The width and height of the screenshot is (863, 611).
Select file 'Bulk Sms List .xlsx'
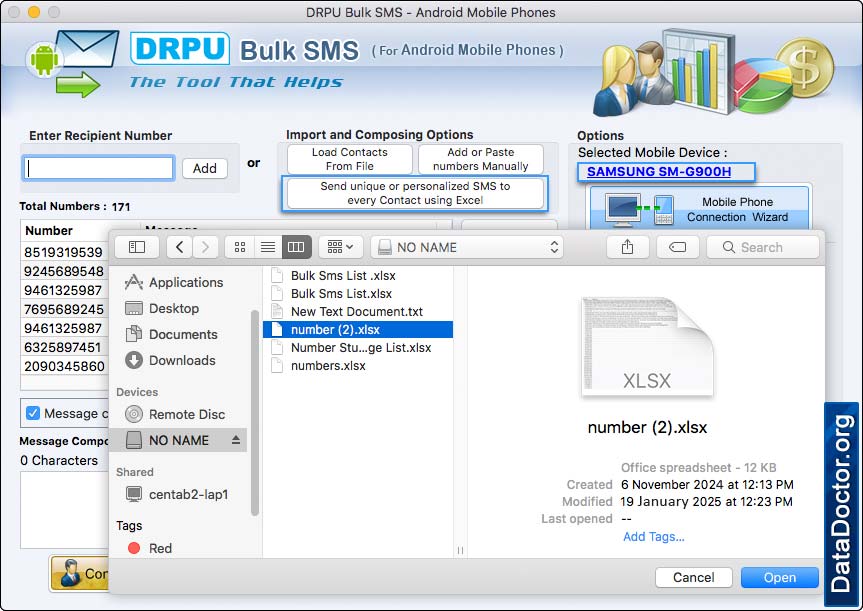point(358,275)
